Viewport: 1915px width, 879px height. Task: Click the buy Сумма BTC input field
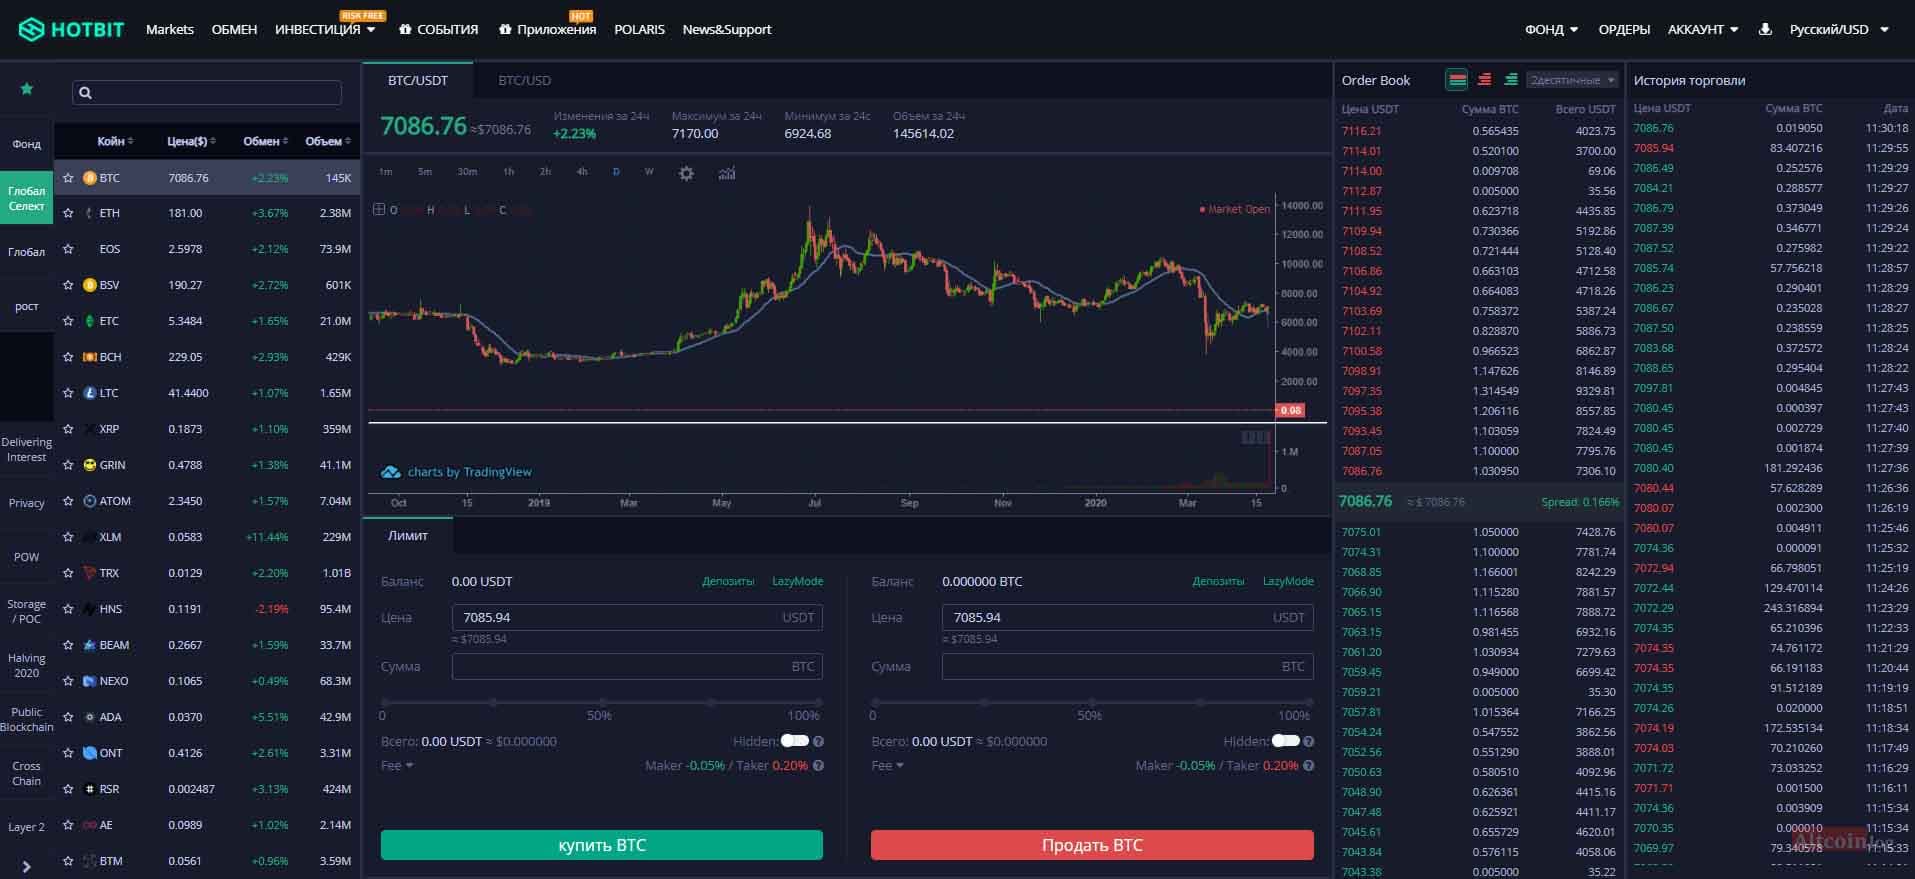click(x=637, y=666)
